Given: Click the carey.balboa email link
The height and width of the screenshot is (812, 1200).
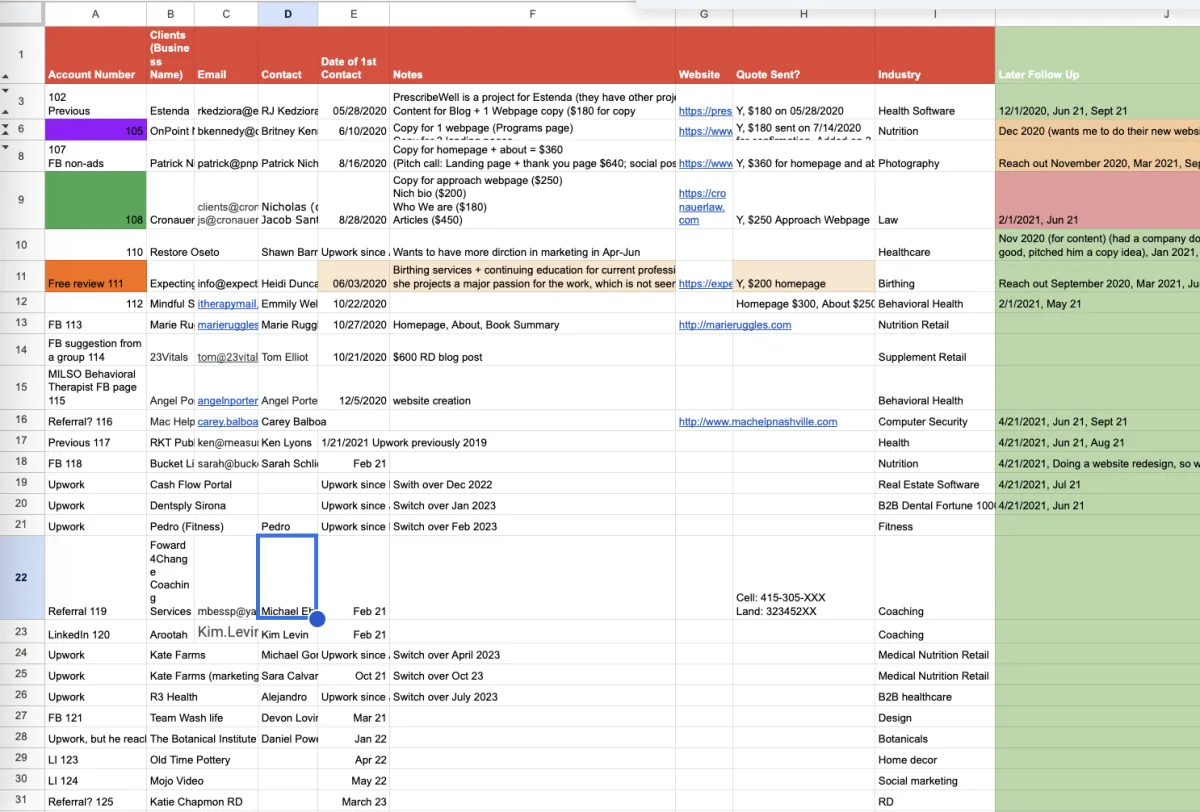Looking at the screenshot, I should pos(227,422).
